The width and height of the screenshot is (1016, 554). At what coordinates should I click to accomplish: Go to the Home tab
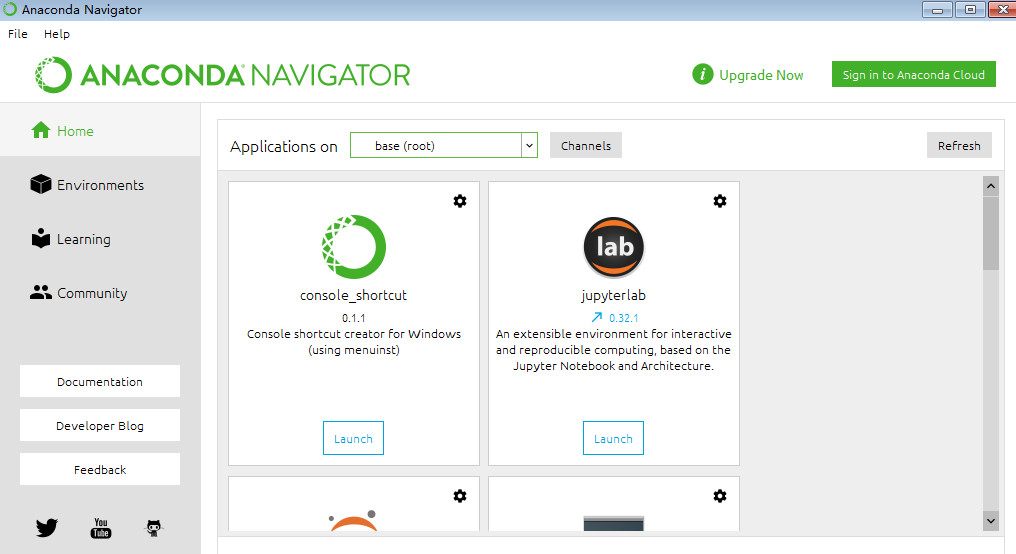tap(100, 130)
